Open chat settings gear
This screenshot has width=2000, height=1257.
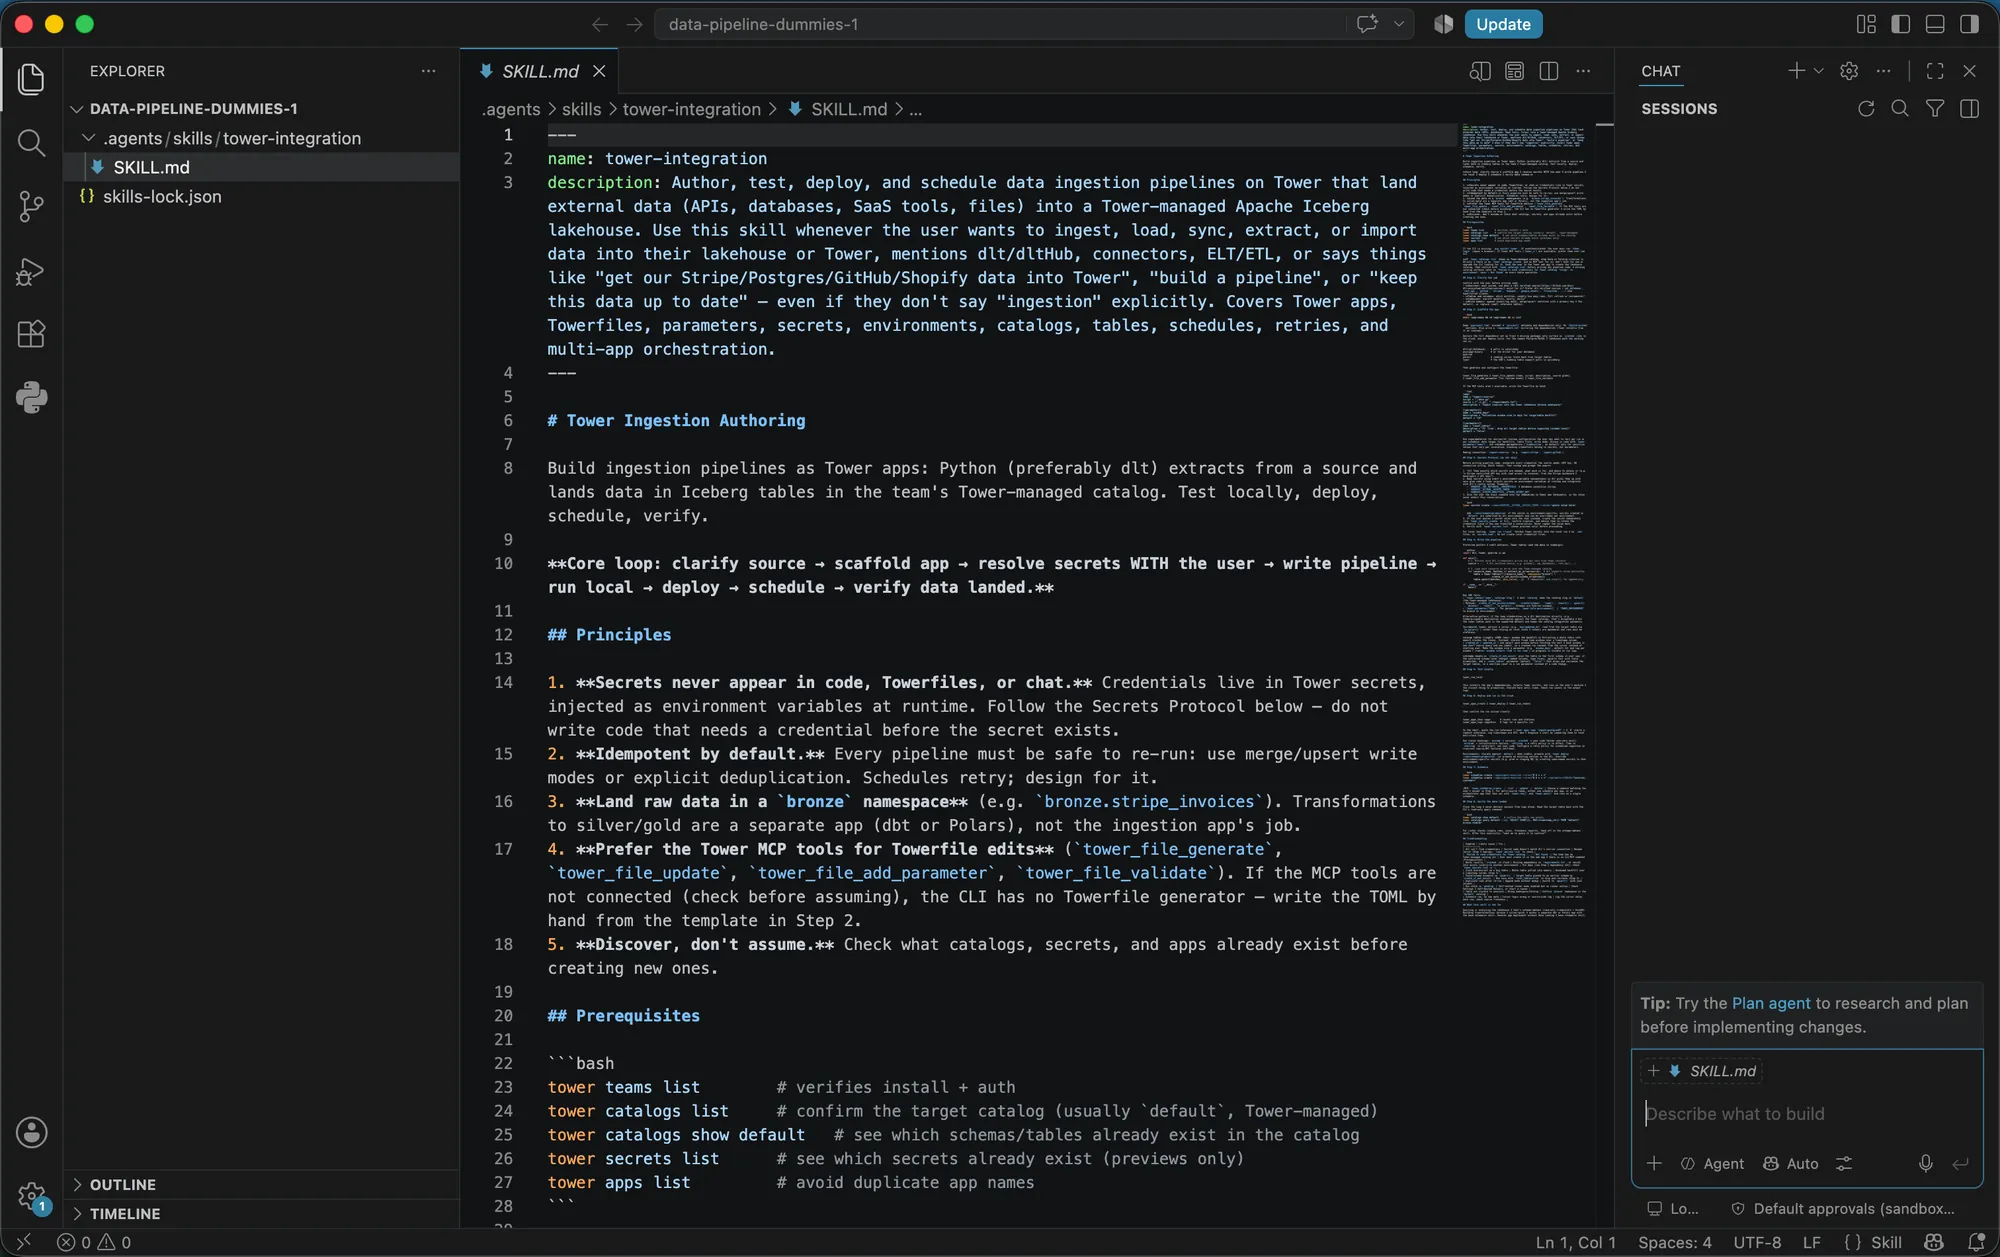tap(1849, 71)
